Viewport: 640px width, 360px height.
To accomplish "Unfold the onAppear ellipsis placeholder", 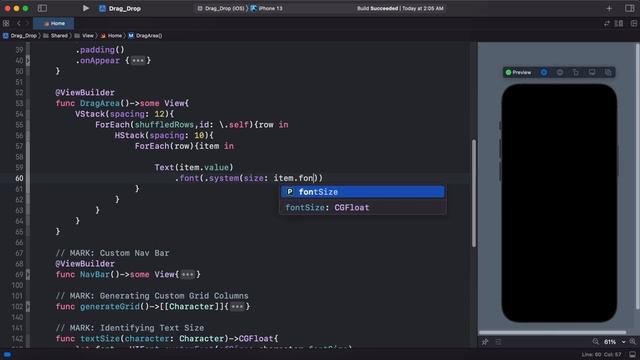I will [138, 60].
